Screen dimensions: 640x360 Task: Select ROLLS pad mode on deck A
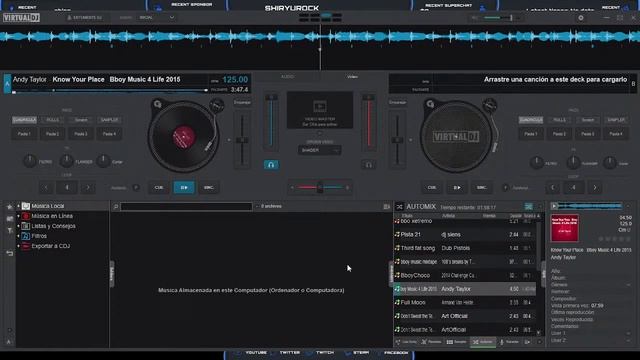coord(52,120)
